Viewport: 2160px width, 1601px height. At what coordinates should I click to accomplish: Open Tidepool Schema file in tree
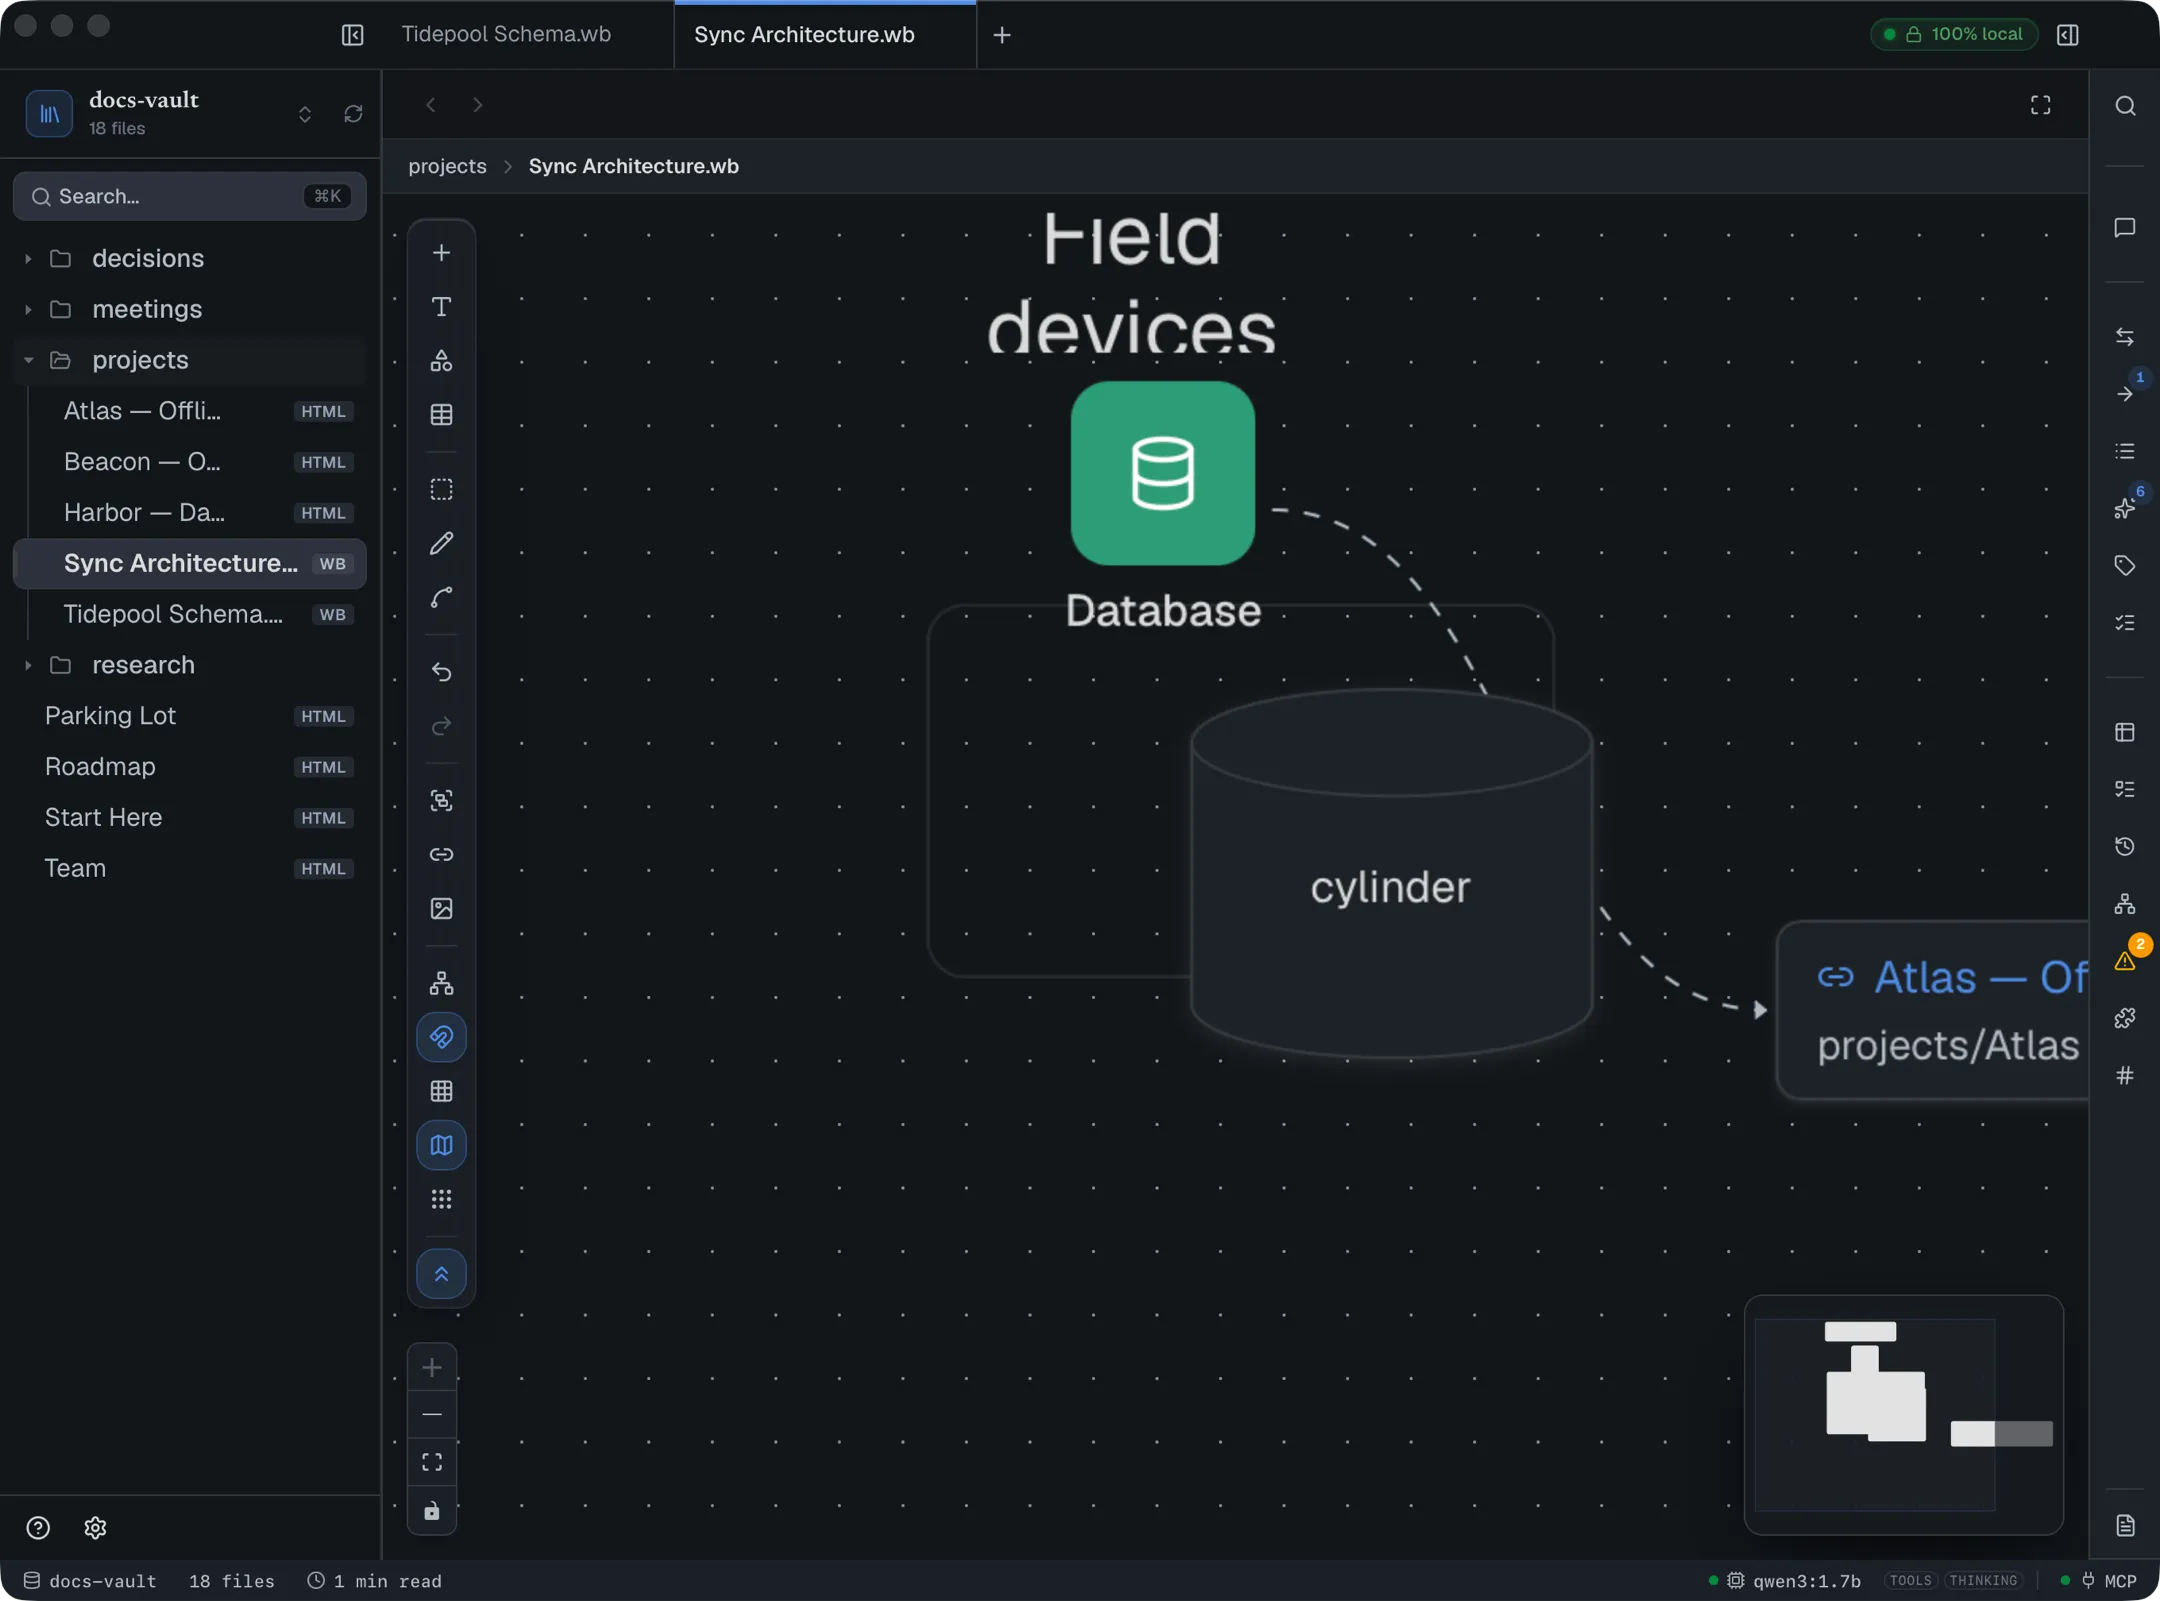click(x=190, y=614)
